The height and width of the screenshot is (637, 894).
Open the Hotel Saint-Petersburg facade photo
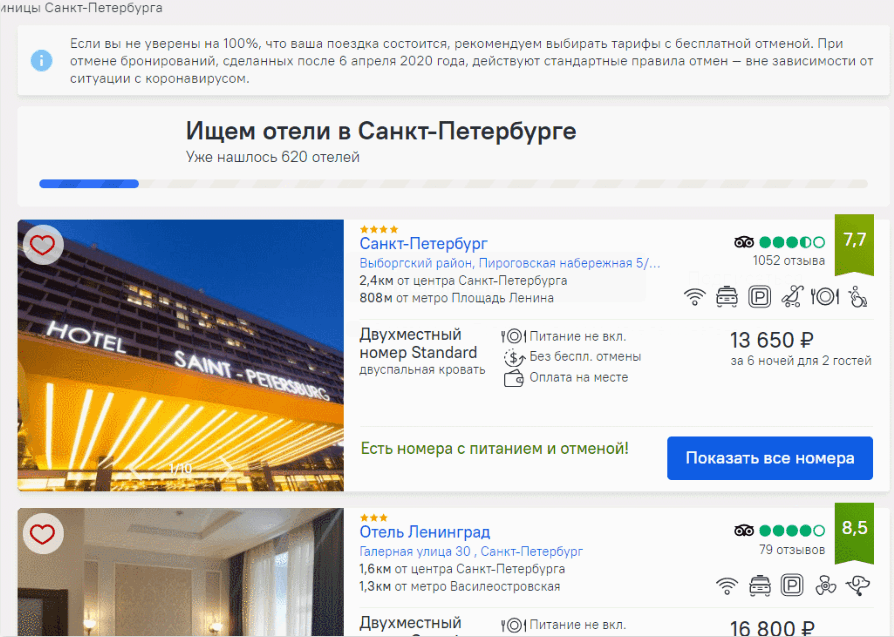[x=181, y=355]
